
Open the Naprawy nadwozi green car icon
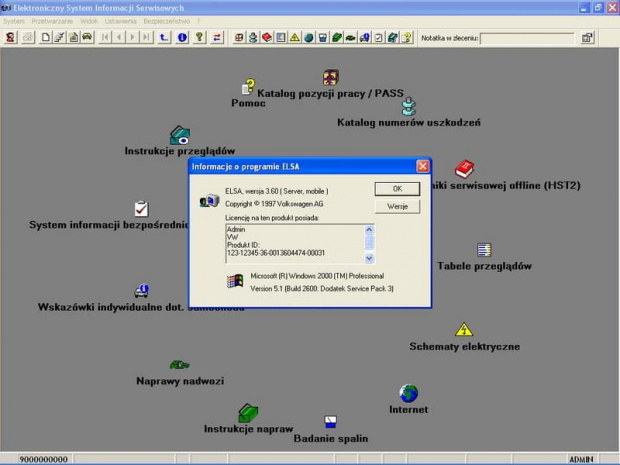(x=180, y=365)
